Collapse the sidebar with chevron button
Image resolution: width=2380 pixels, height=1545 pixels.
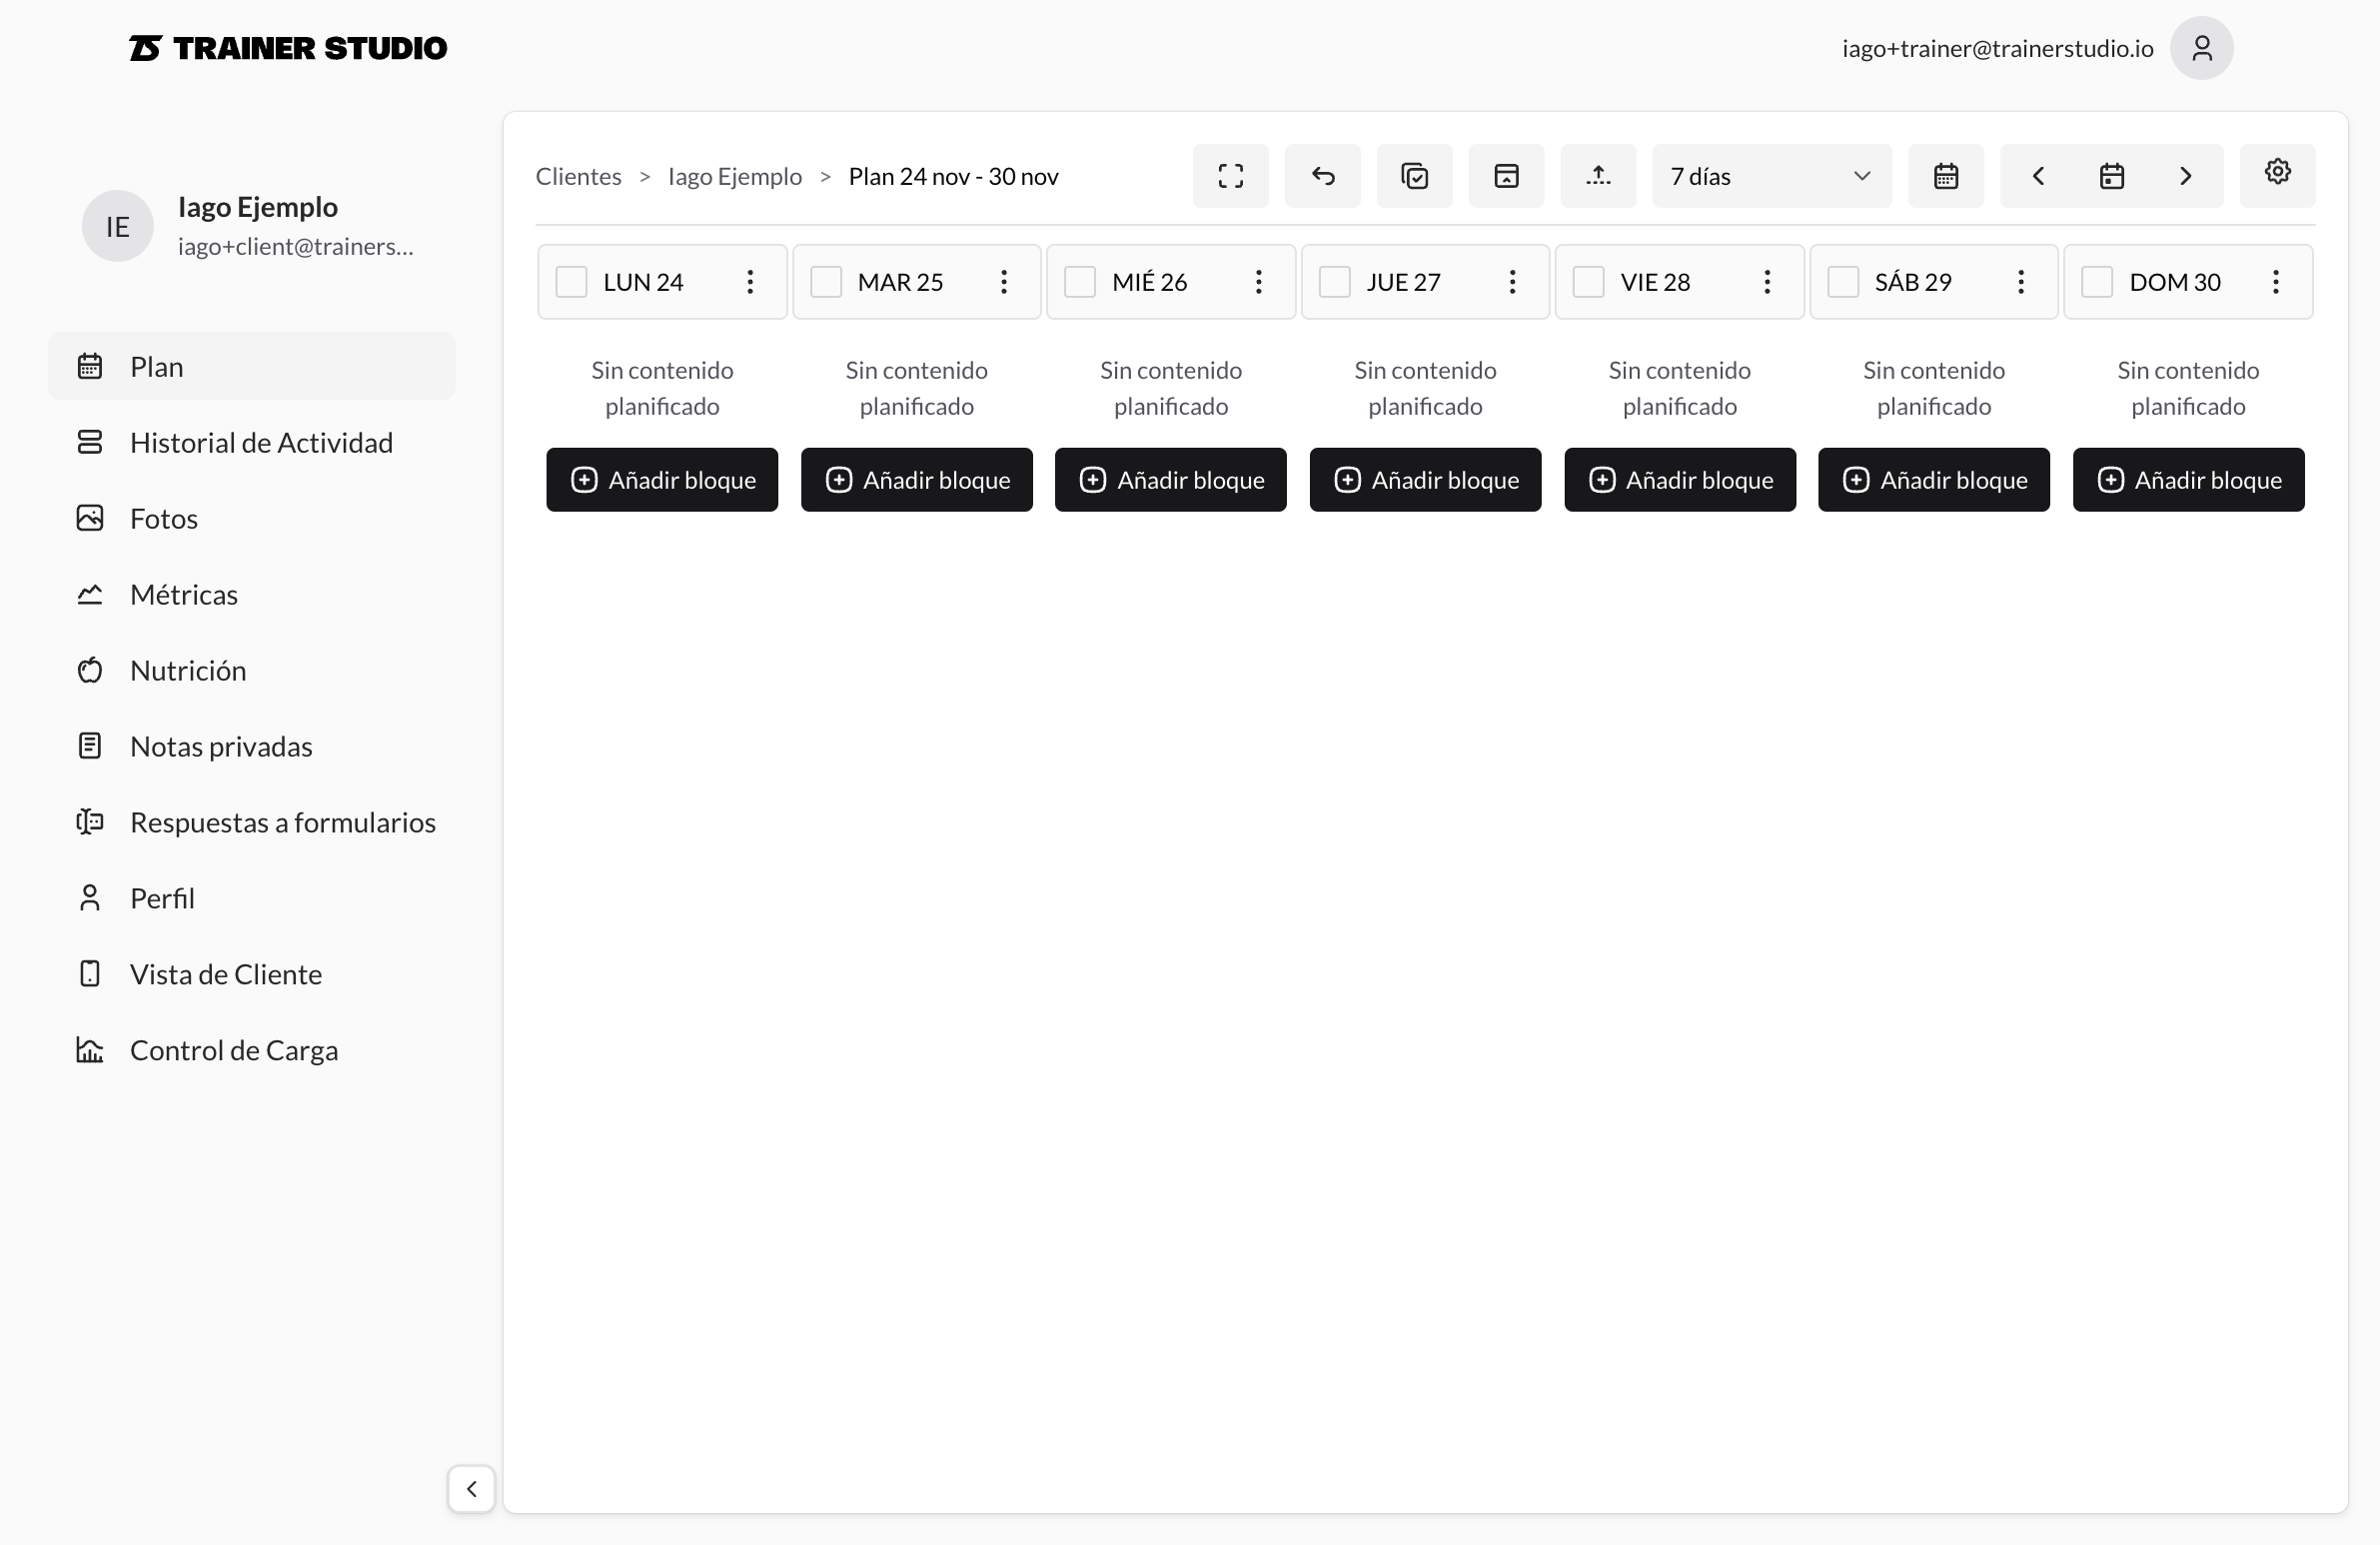471,1489
